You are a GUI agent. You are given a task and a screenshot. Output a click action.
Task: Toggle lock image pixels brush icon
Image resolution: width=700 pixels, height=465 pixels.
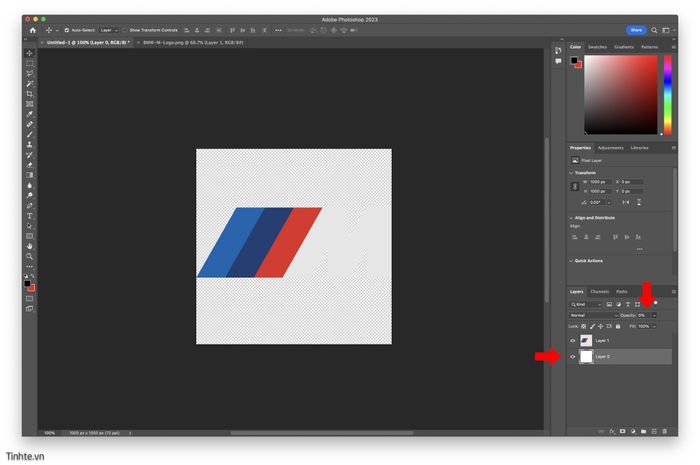[592, 326]
